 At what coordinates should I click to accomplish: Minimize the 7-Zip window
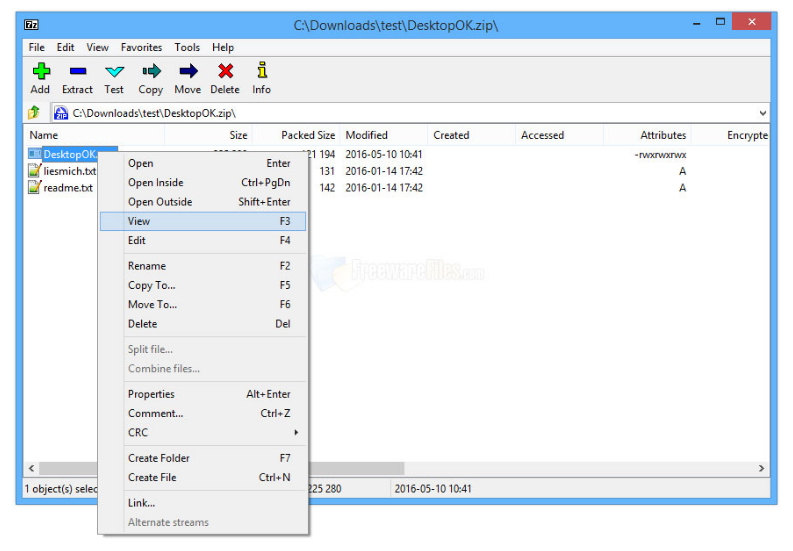tap(696, 23)
